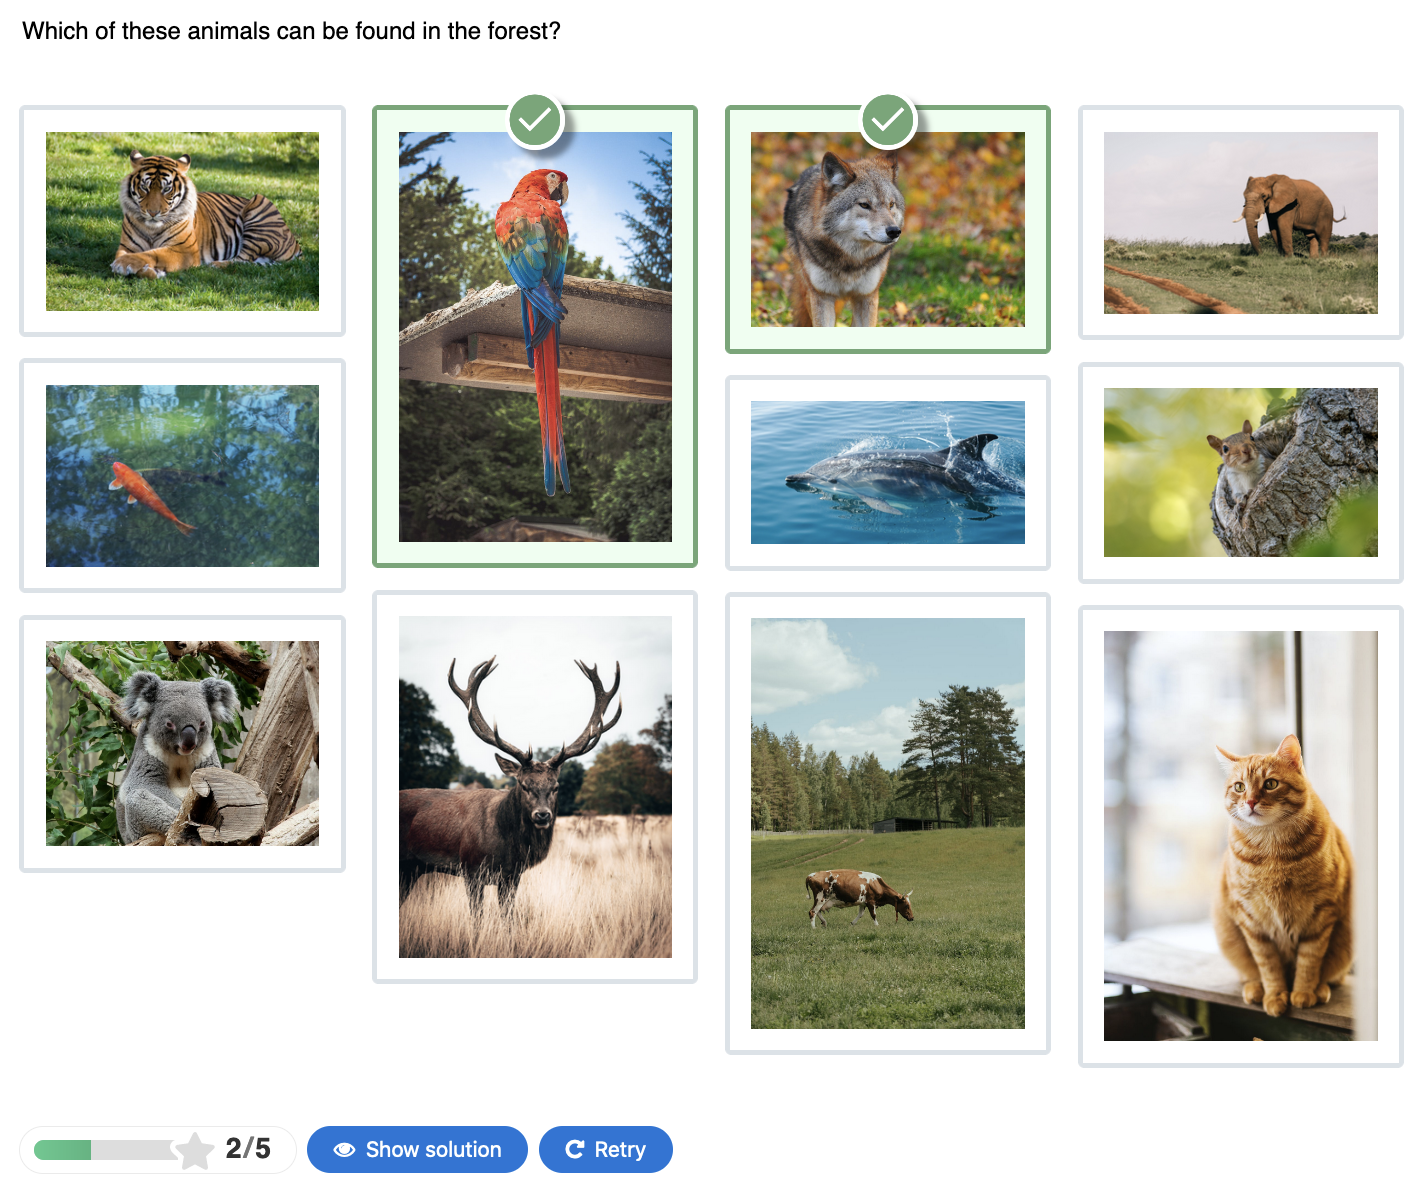The width and height of the screenshot is (1412, 1188).
Task: Click the star icon beside the progress bar
Action: (194, 1150)
